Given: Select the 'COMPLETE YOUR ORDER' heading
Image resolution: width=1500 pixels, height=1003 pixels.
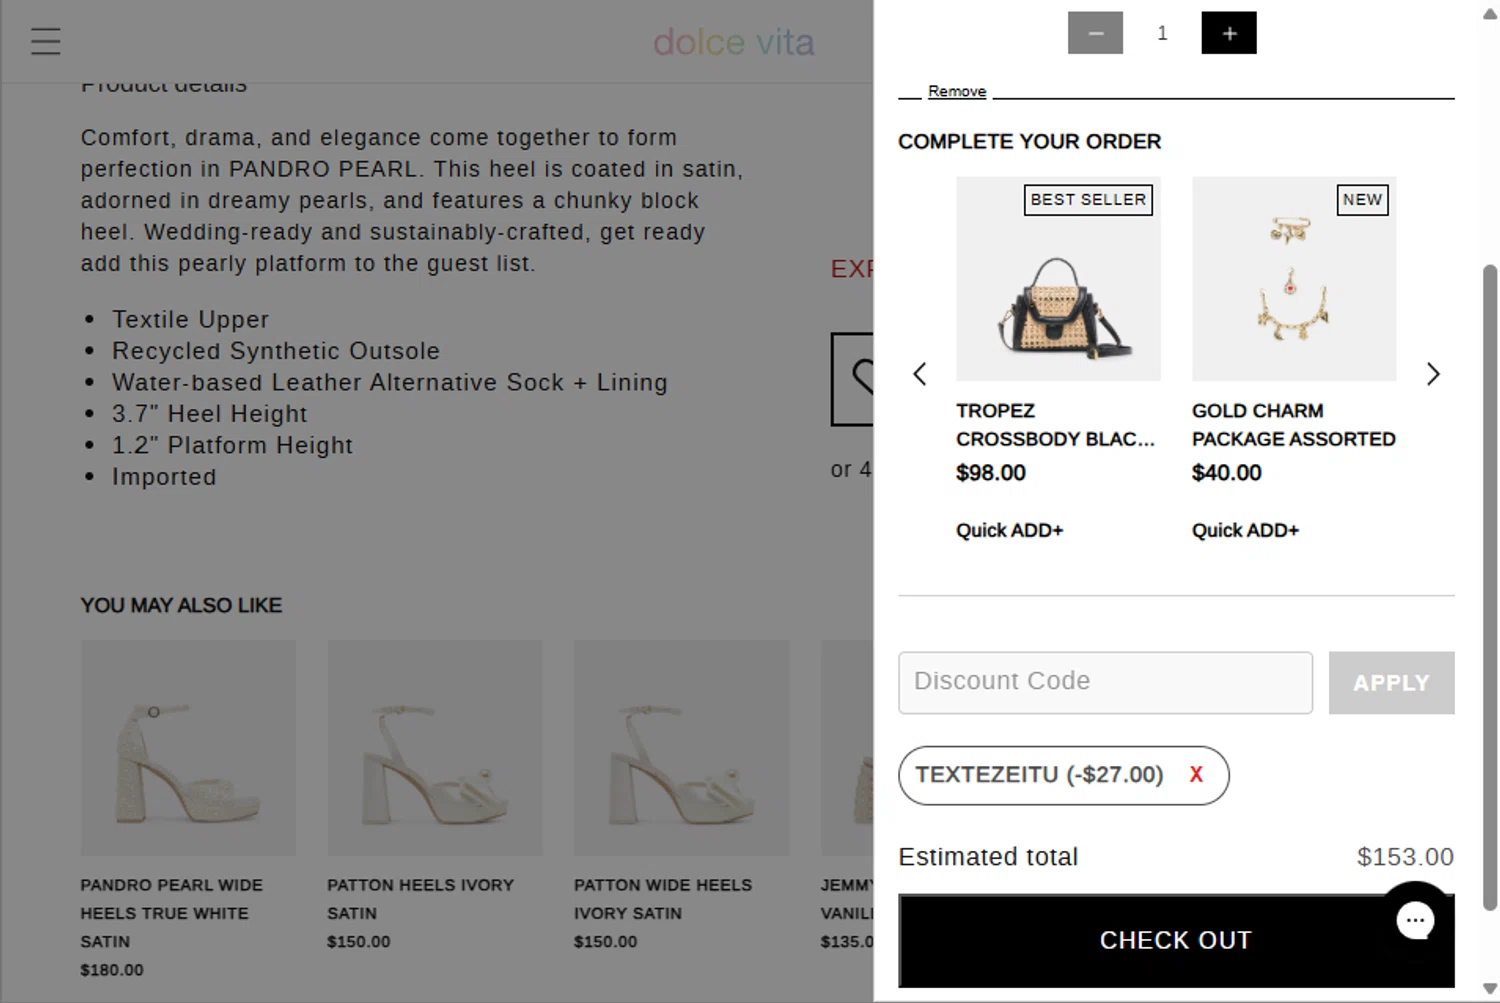Looking at the screenshot, I should (1030, 142).
